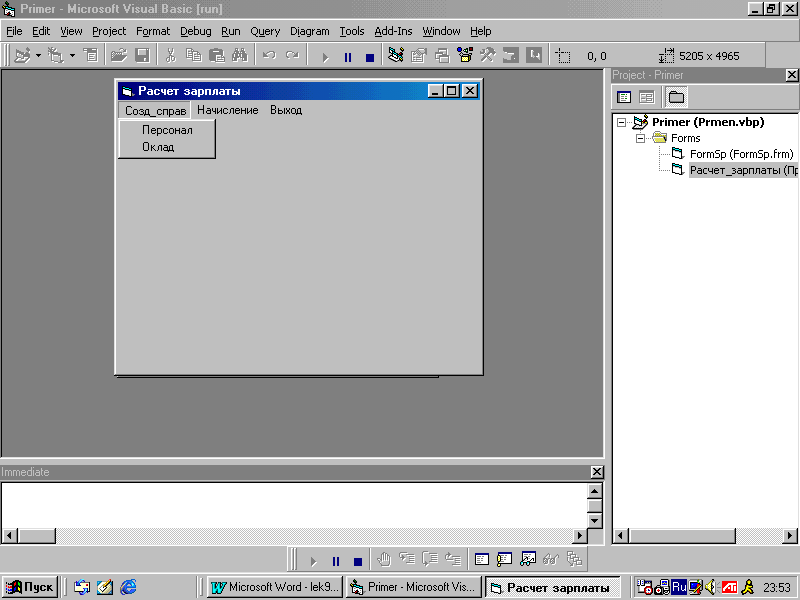
Task: Switch to Microsoft Word taskbar button
Action: pyautogui.click(x=276, y=587)
